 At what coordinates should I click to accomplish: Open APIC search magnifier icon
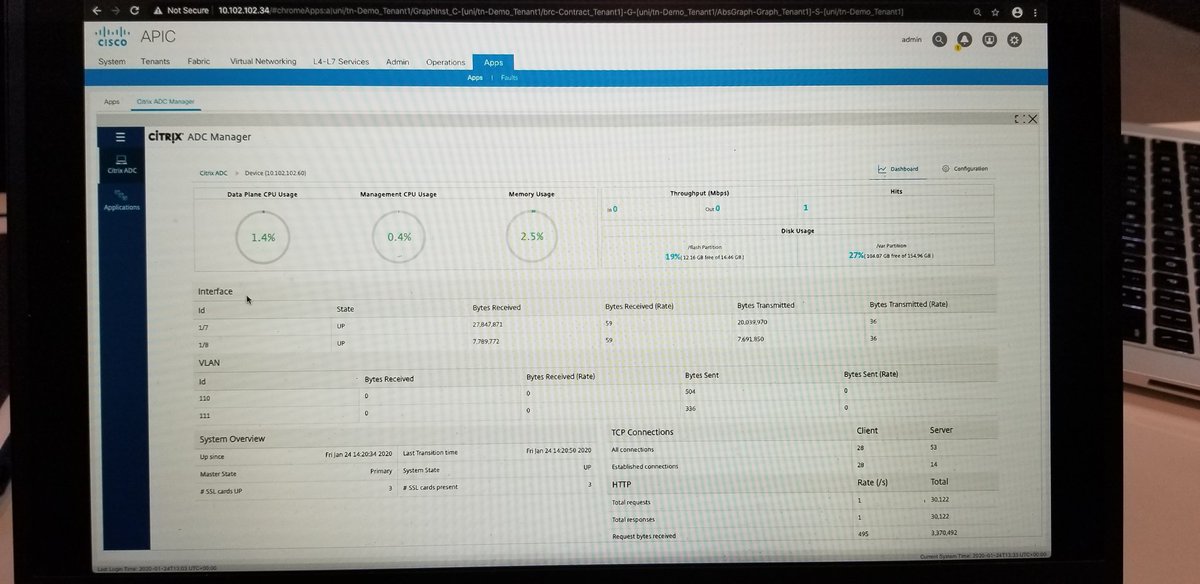tap(940, 40)
